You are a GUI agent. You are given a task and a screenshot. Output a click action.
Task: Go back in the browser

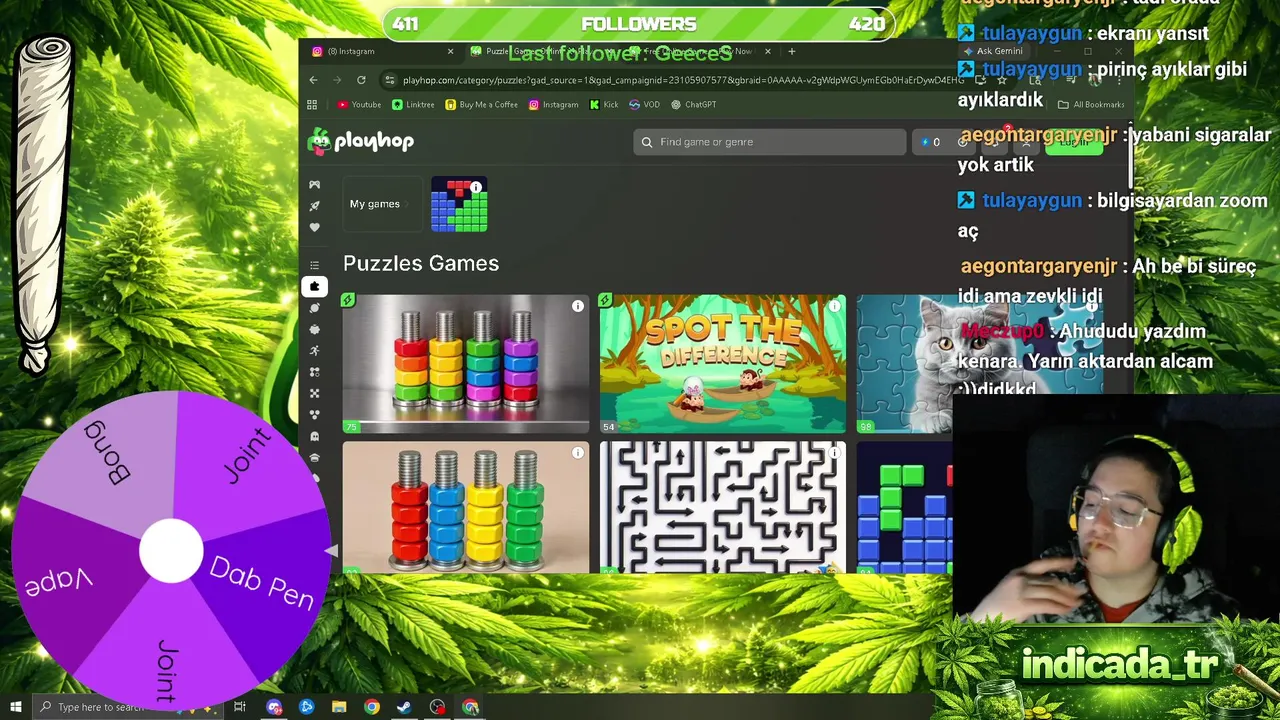pyautogui.click(x=313, y=80)
